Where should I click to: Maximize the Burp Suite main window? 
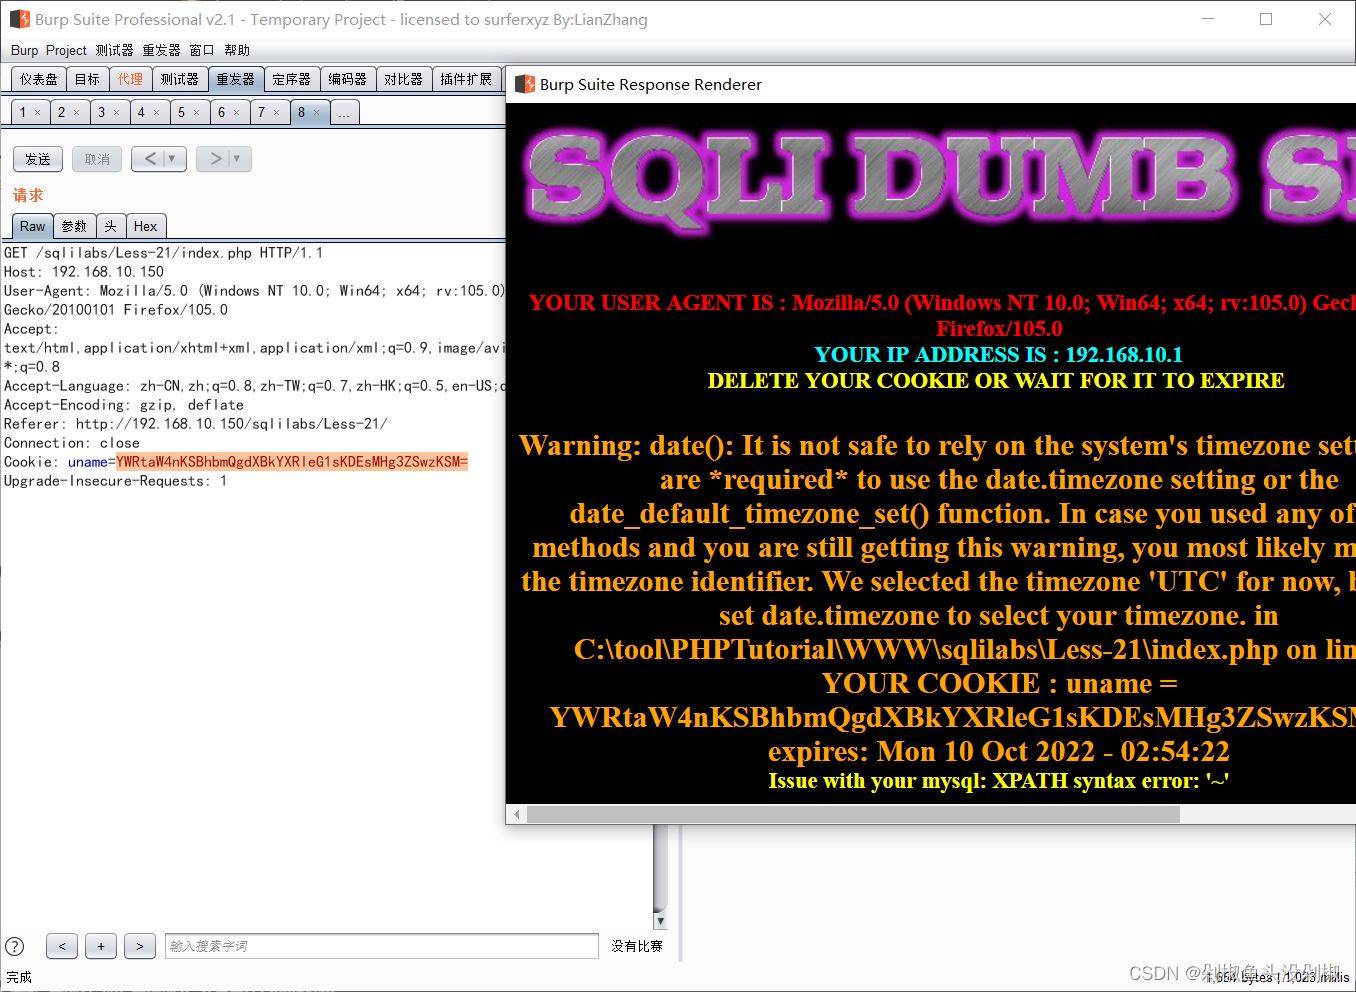coord(1266,19)
